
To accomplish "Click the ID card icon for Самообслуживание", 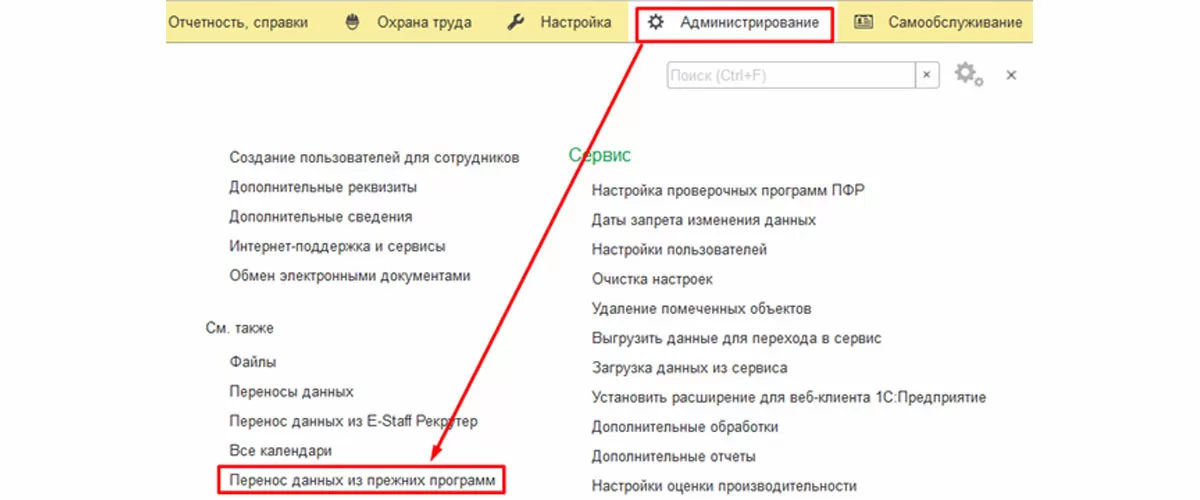I will coord(865,22).
